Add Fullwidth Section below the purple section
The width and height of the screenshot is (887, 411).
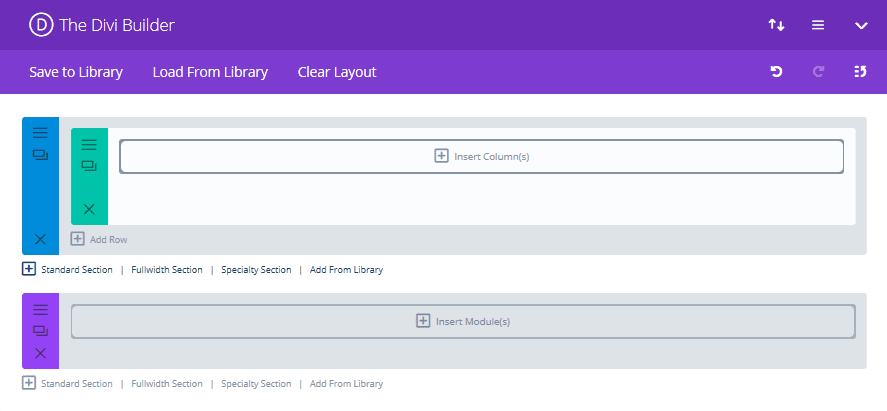[167, 384]
